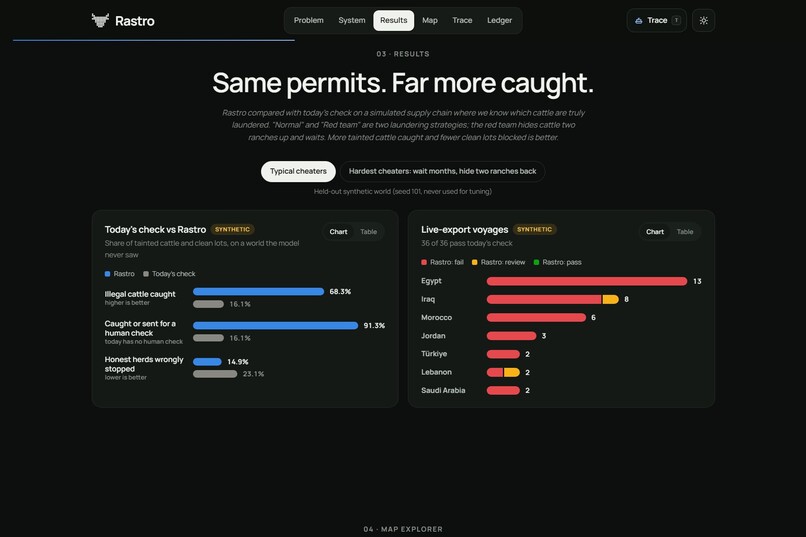The image size is (806, 537).
Task: Click the 'Held-out synthetic world' caption
Action: point(403,191)
